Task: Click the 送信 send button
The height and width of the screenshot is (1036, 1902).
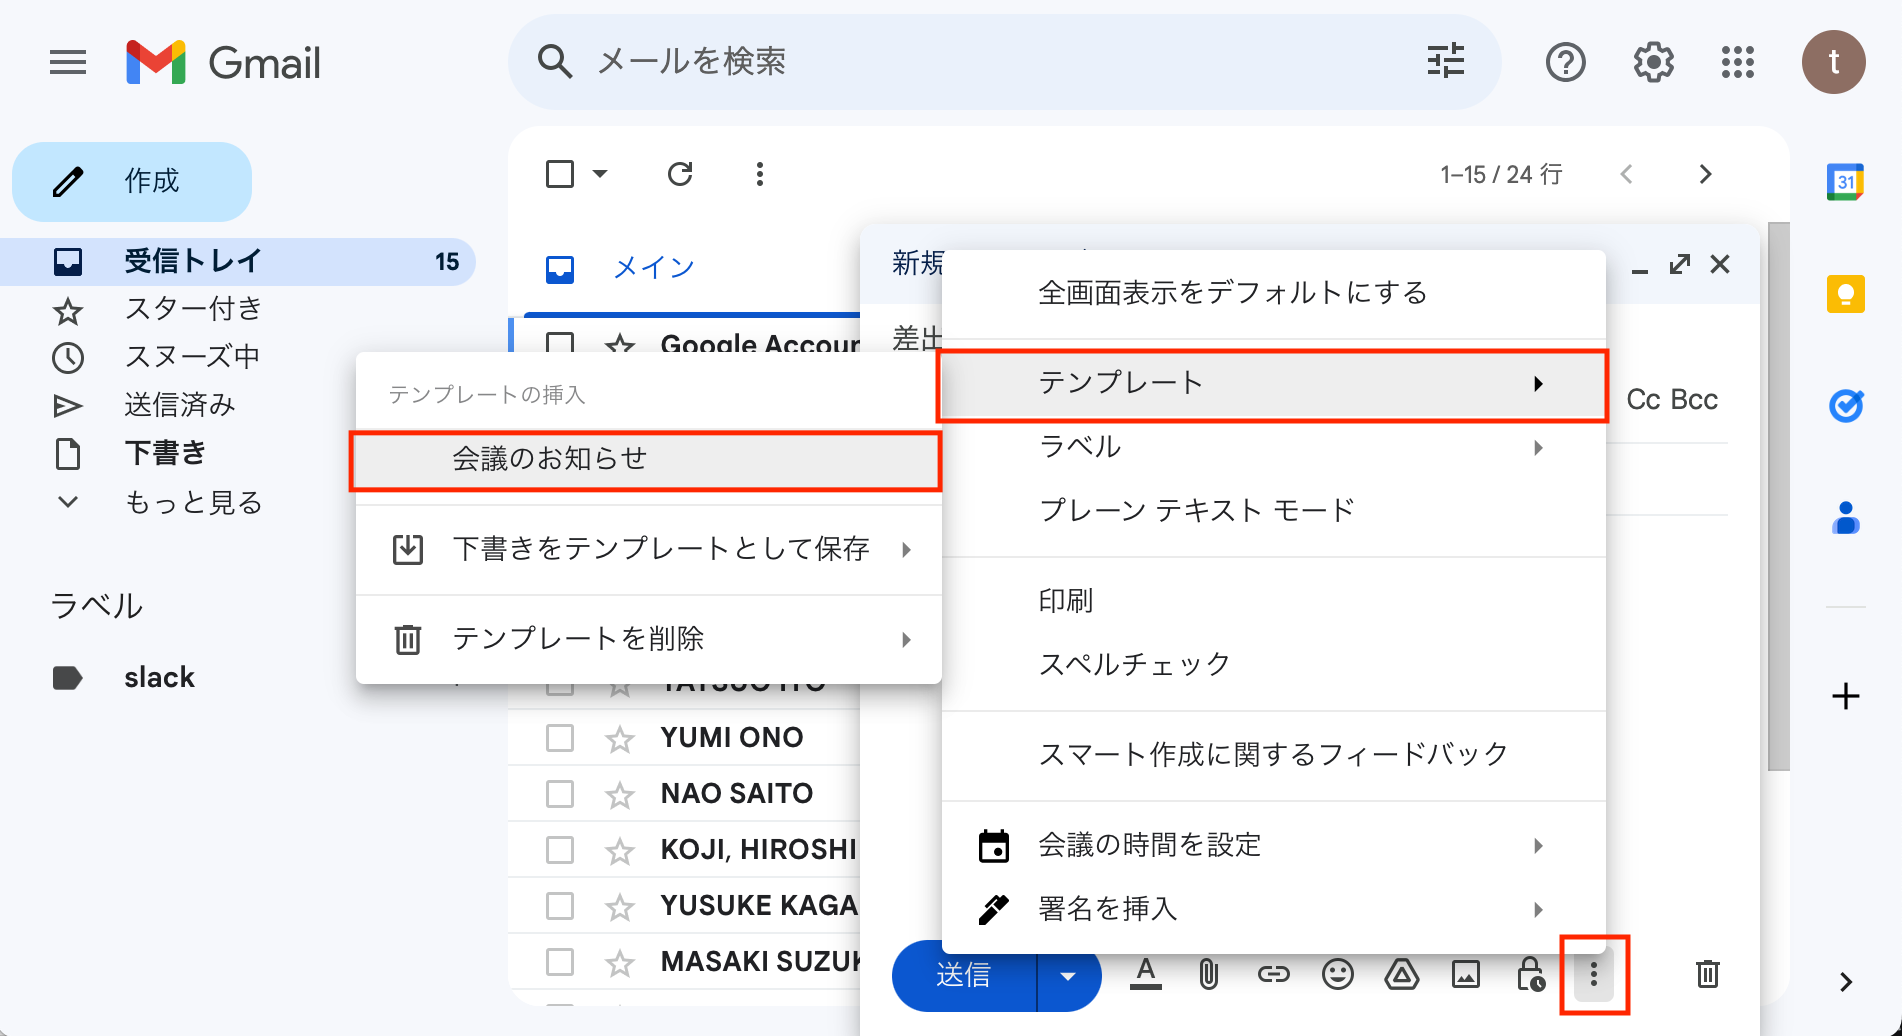Action: click(964, 975)
